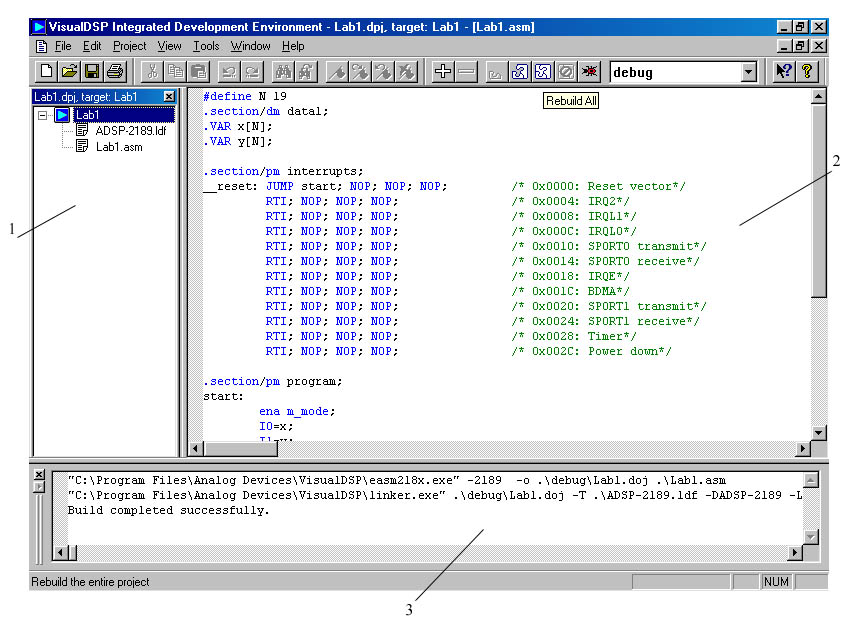Screen dimensions: 850x625
Task: Toggle a bookmark with the first bookmark icon
Action: click(x=337, y=72)
